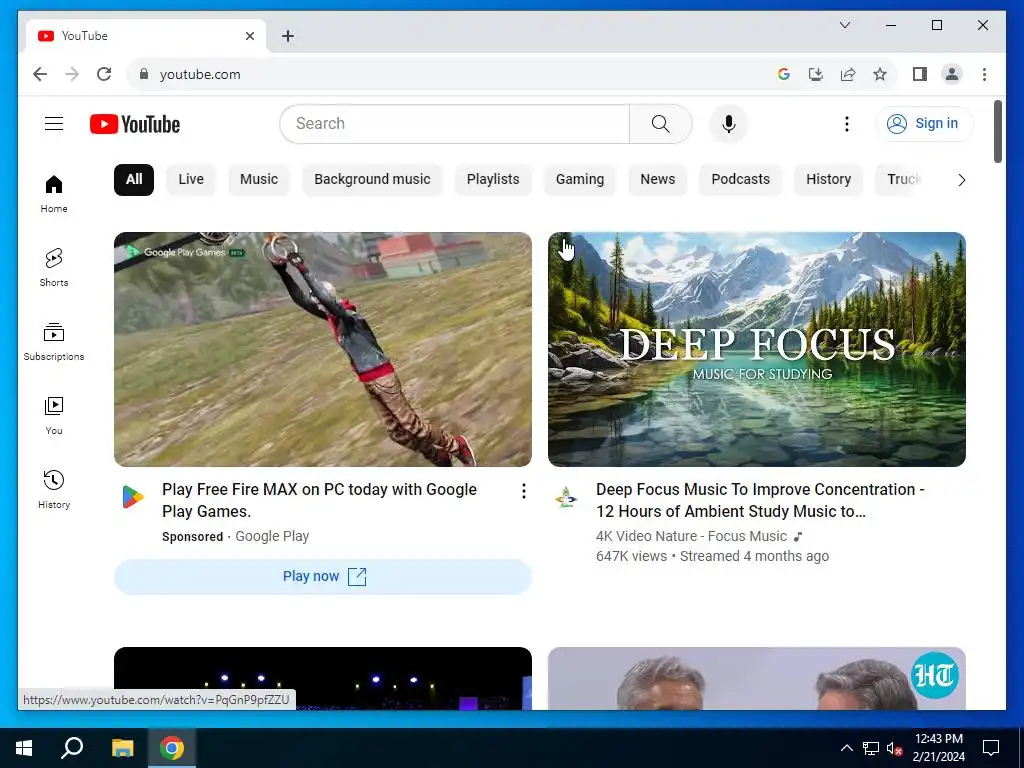
Task: Select the Gaming chip
Action: [x=580, y=180]
